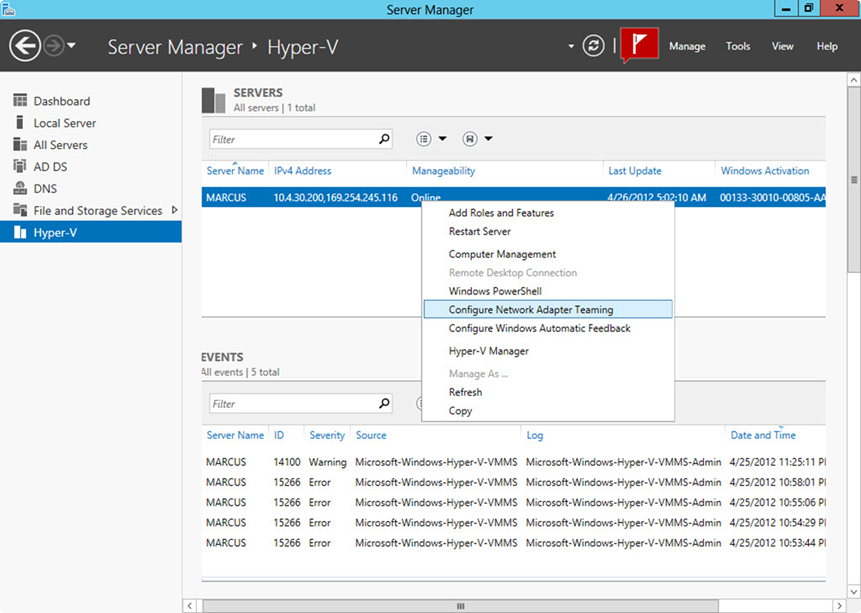Viewport: 861px width, 613px height.
Task: Click the DNS icon in the sidebar
Action: pyautogui.click(x=20, y=188)
